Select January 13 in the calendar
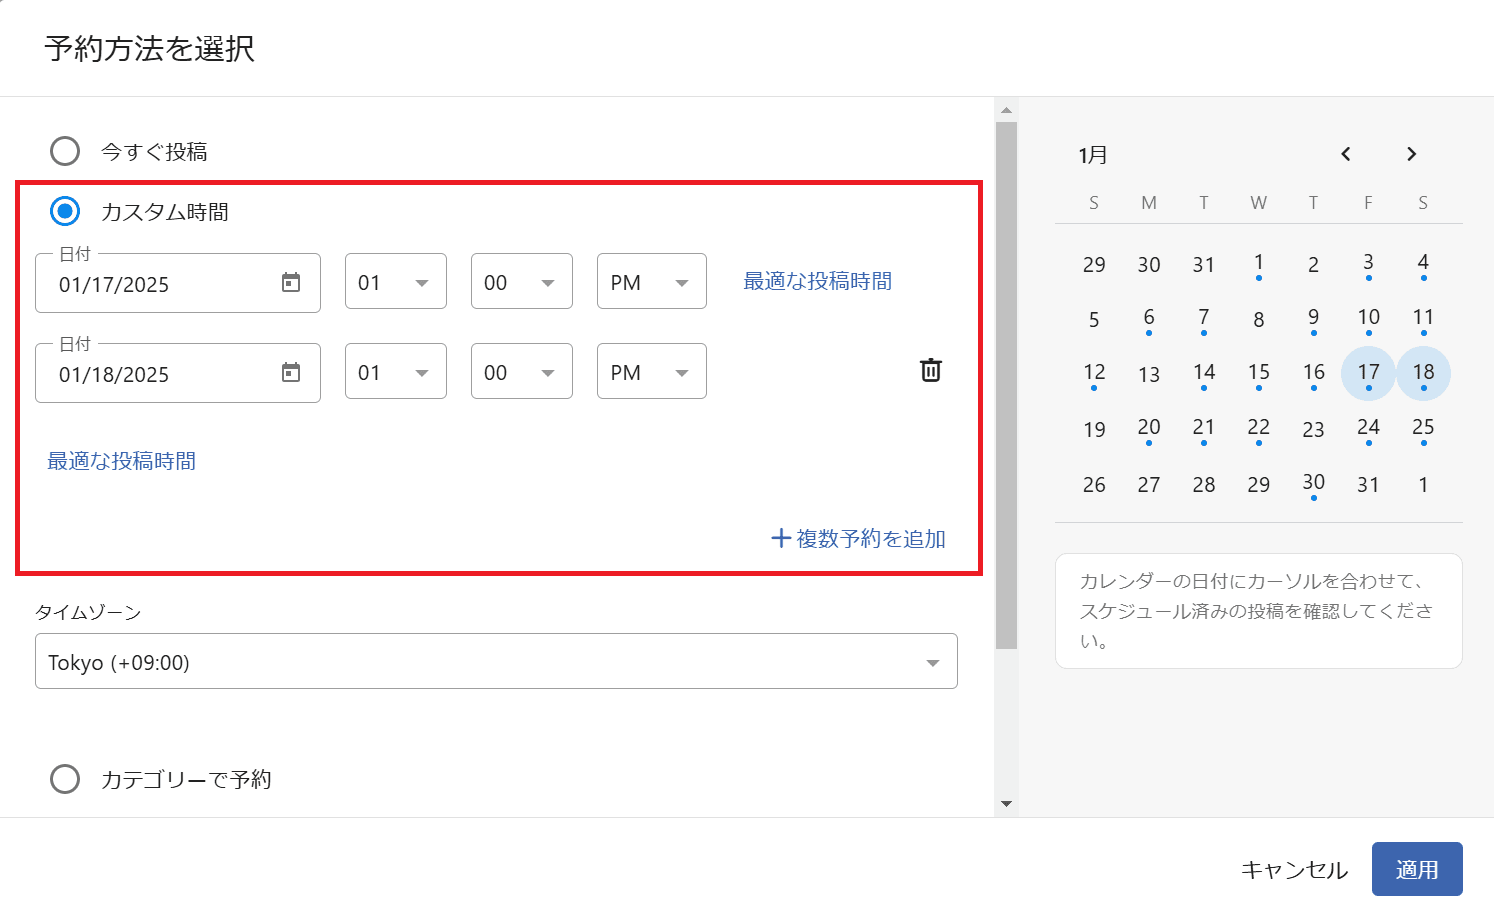Viewport: 1494px width, 915px height. (1149, 374)
